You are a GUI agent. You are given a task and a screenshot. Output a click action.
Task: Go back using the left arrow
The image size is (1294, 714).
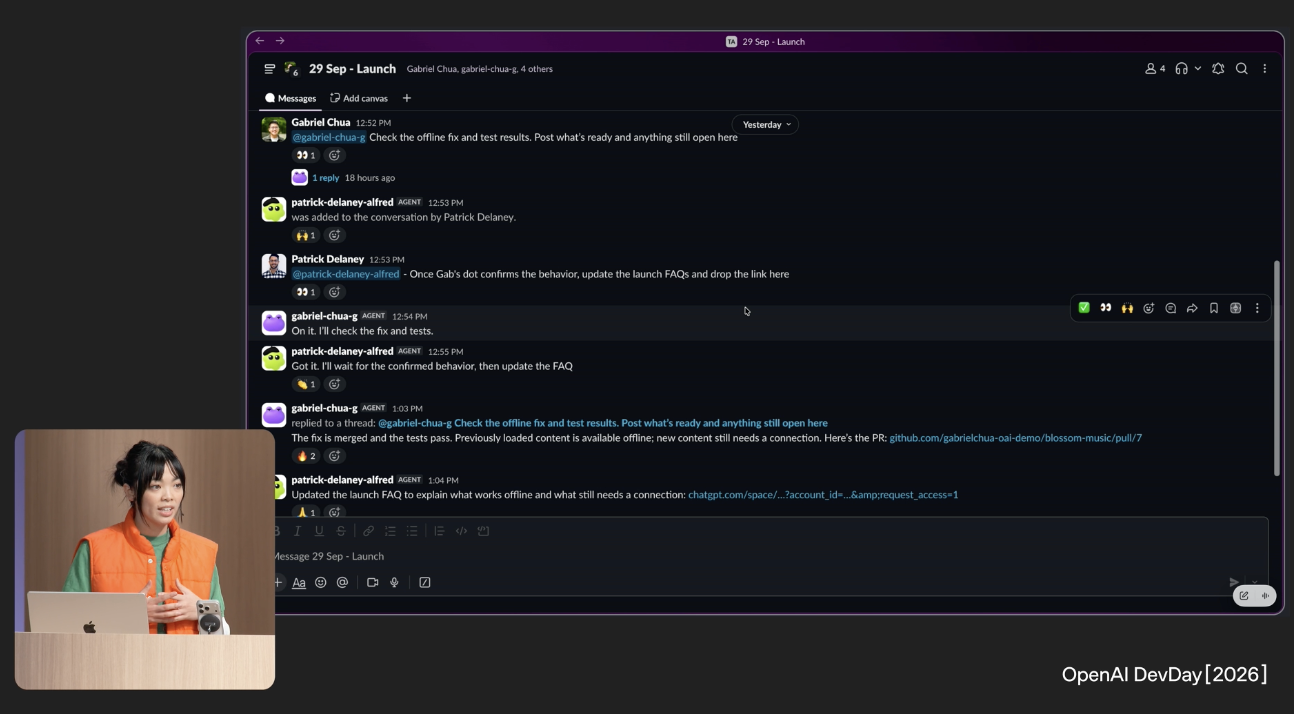(x=260, y=41)
